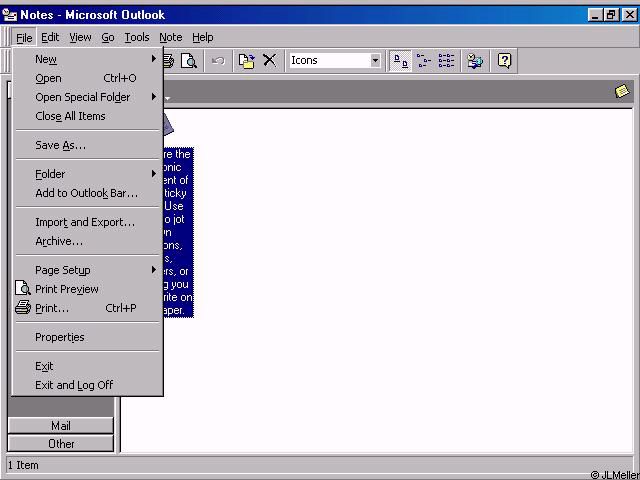
Task: Expand the Page Setup submenu
Action: (87, 270)
